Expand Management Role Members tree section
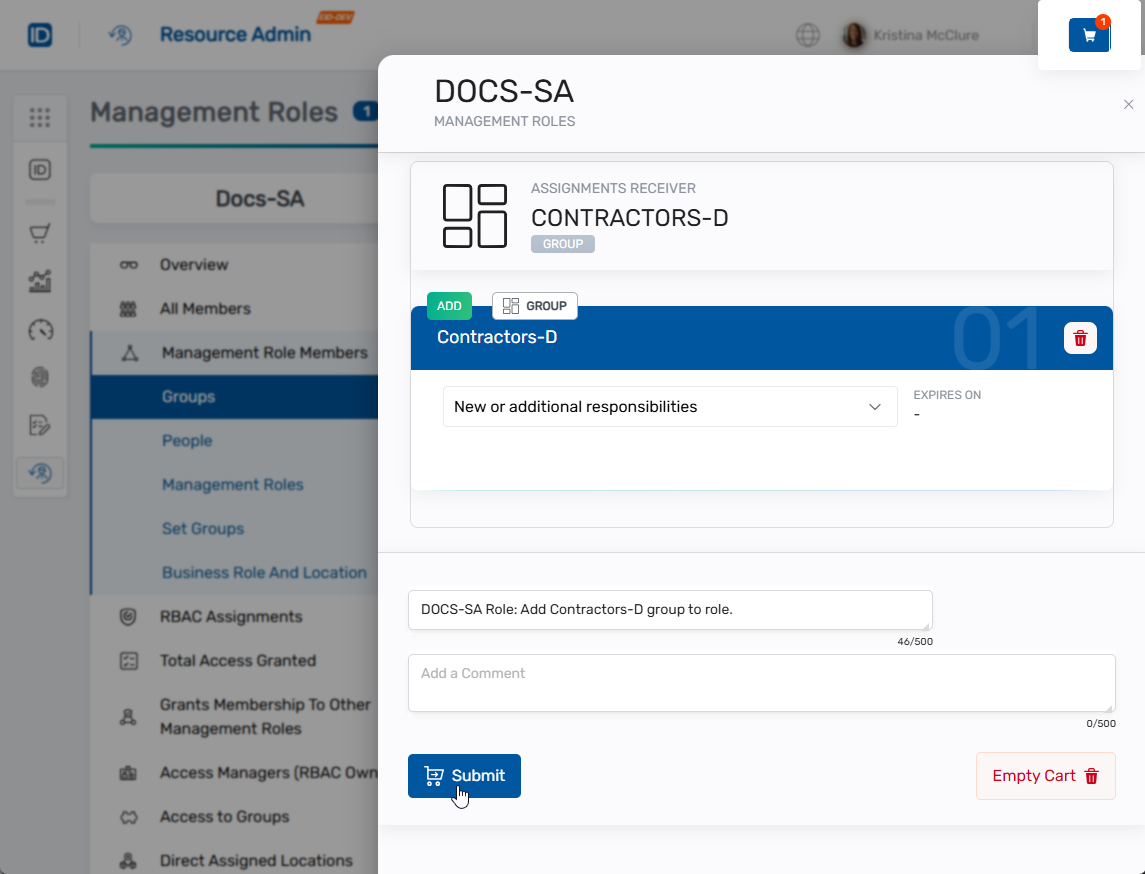The height and width of the screenshot is (874, 1145). click(264, 353)
